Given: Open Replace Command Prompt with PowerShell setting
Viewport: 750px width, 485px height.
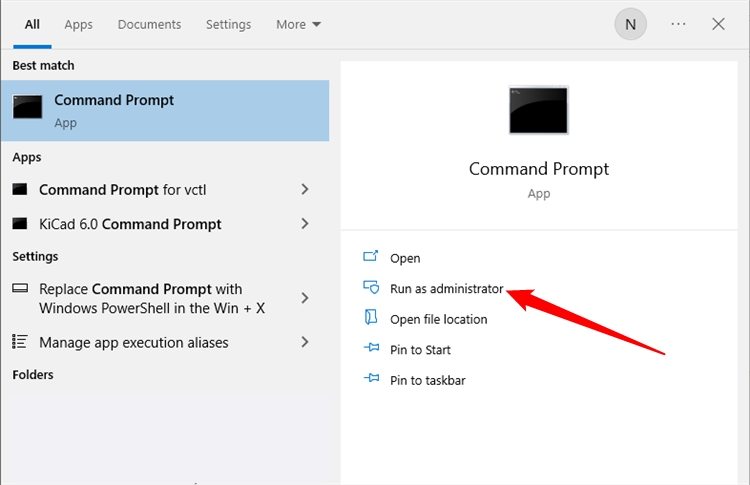Looking at the screenshot, I should tap(151, 298).
